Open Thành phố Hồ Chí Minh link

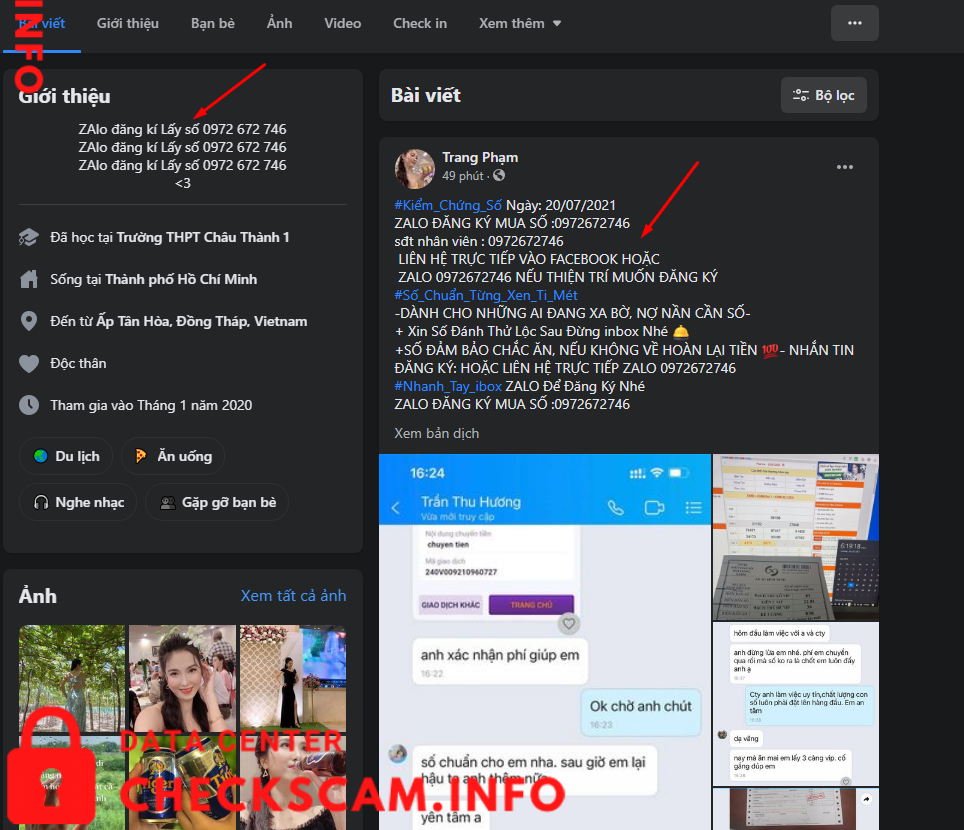181,279
